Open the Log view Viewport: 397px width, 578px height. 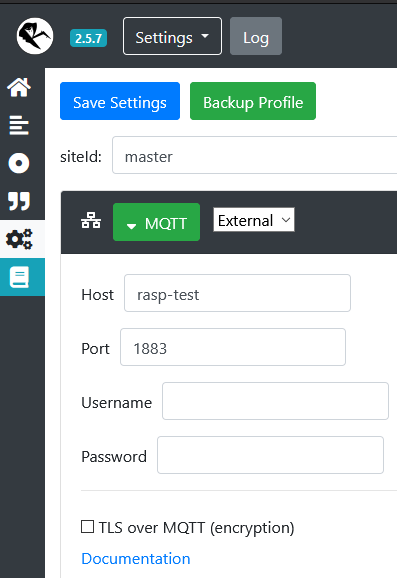[x=256, y=36]
